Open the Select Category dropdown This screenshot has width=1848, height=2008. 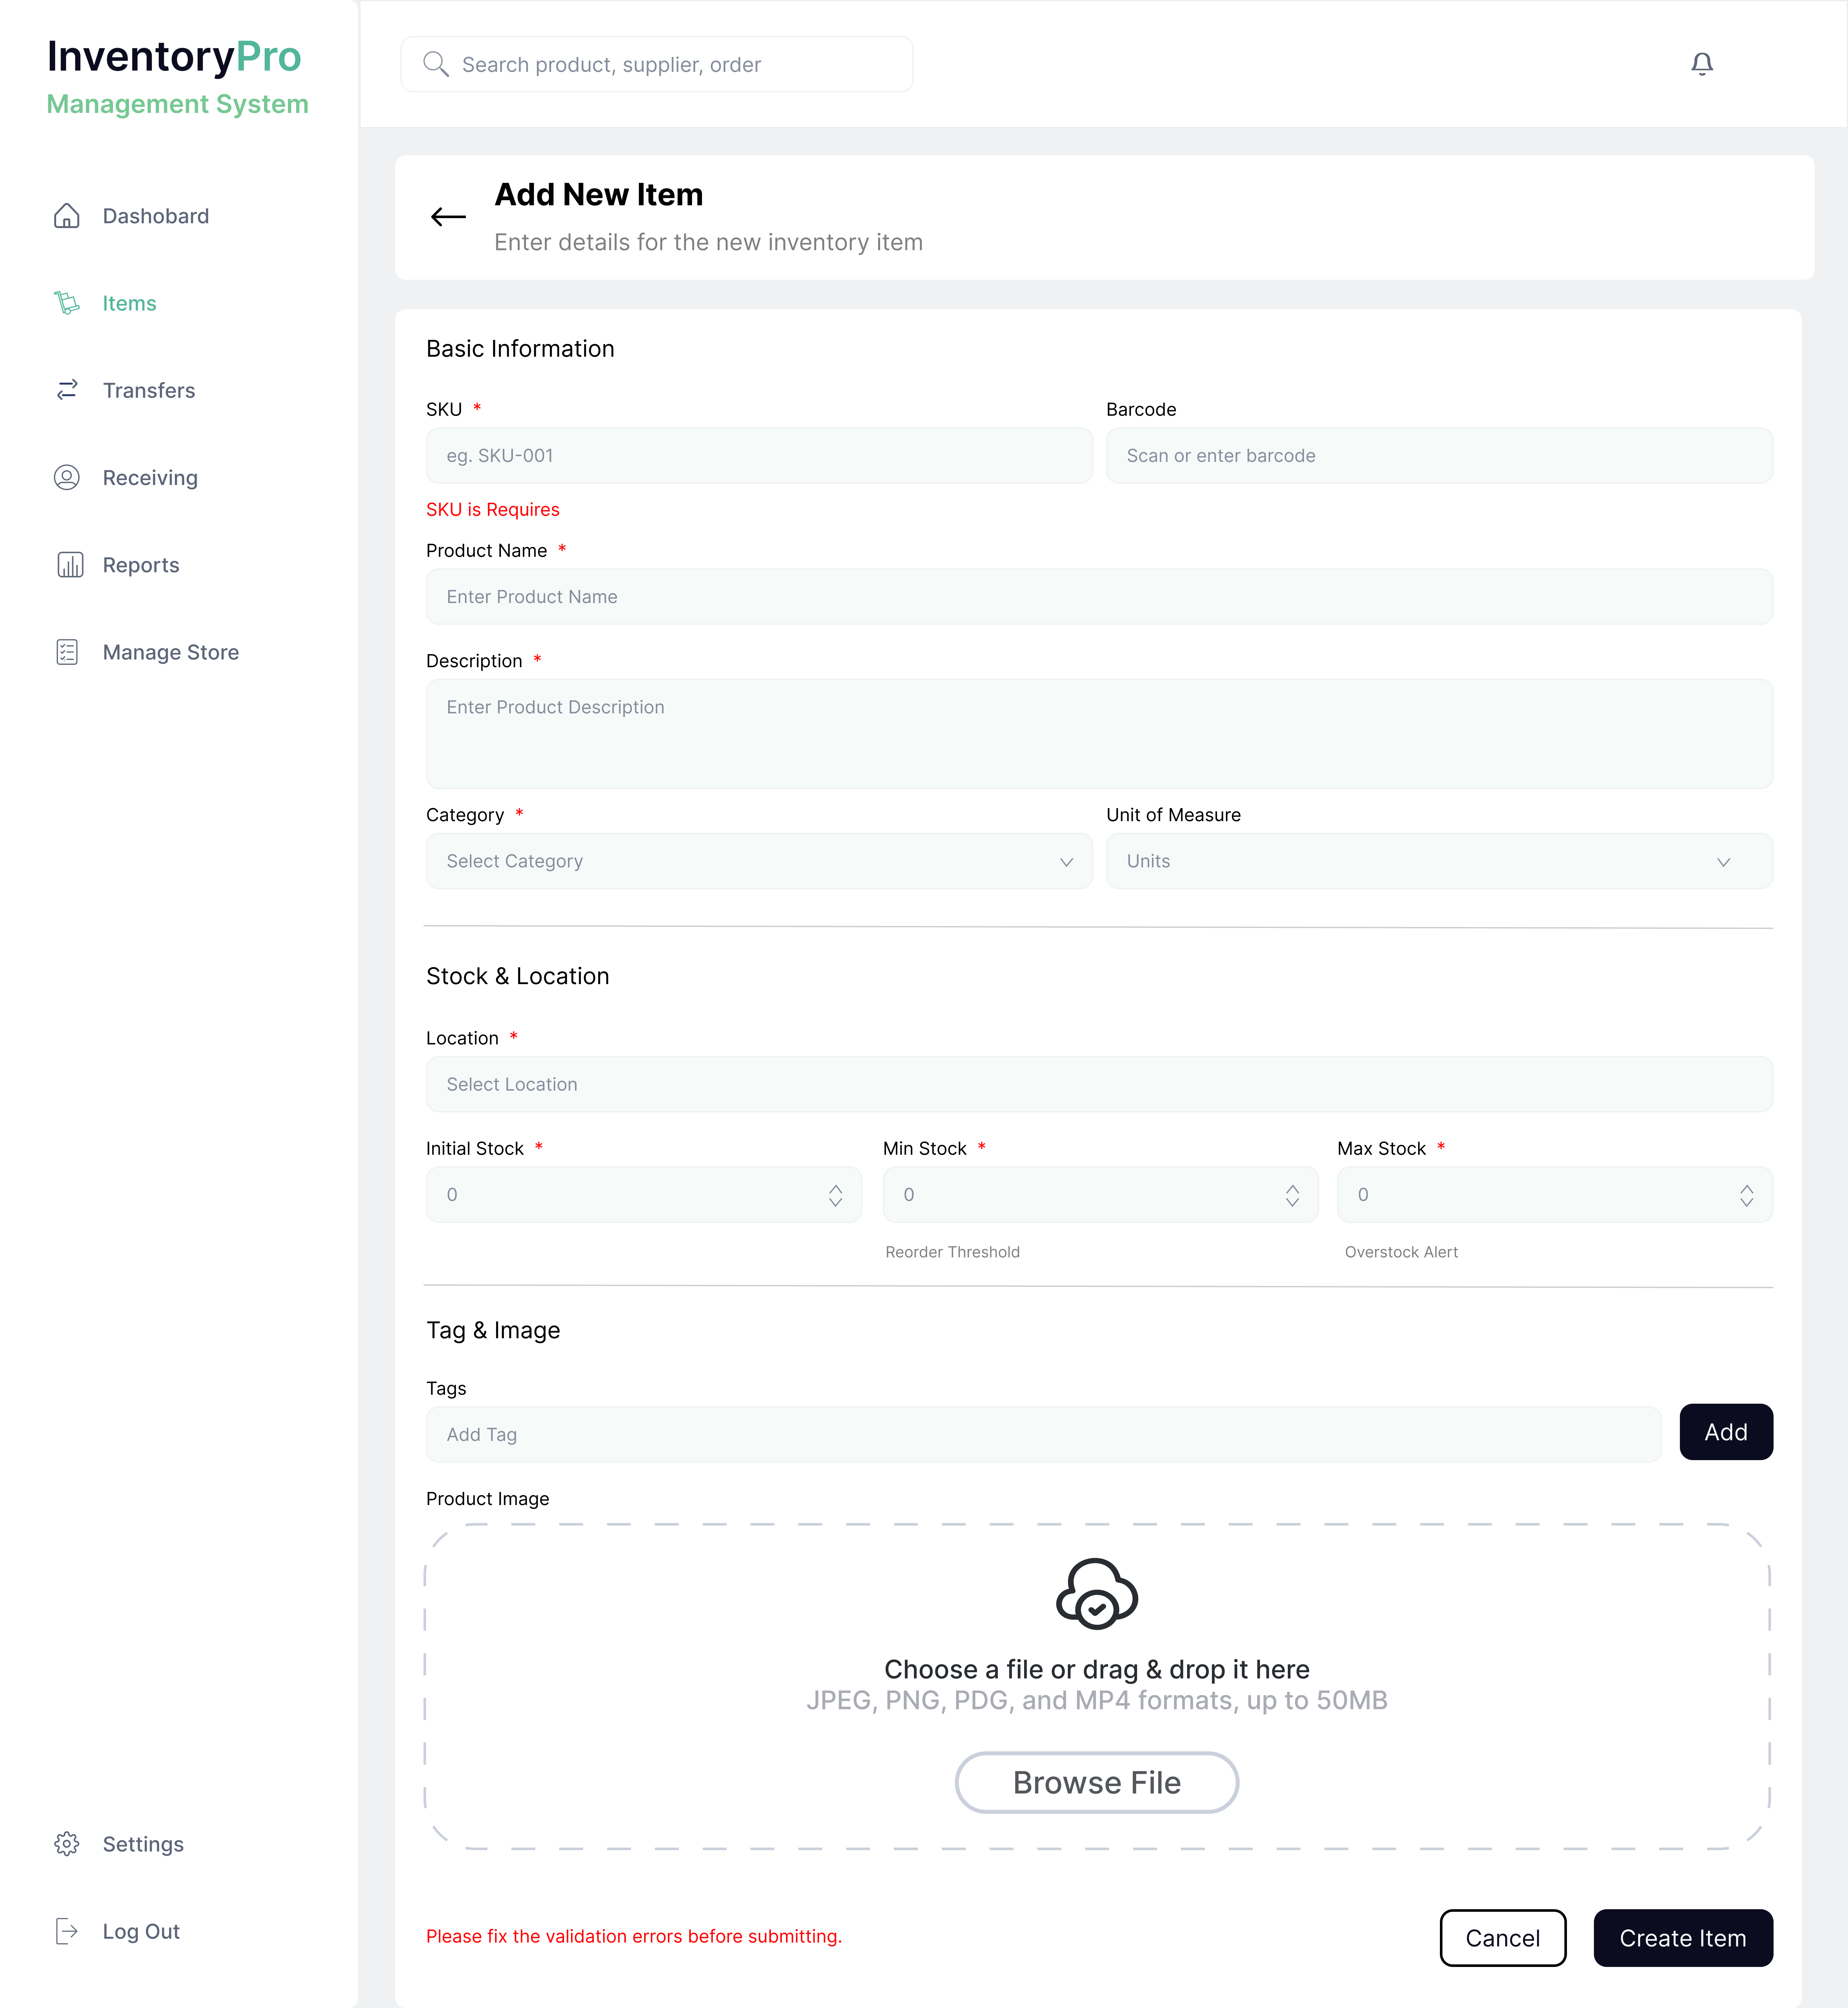pyautogui.click(x=758, y=861)
